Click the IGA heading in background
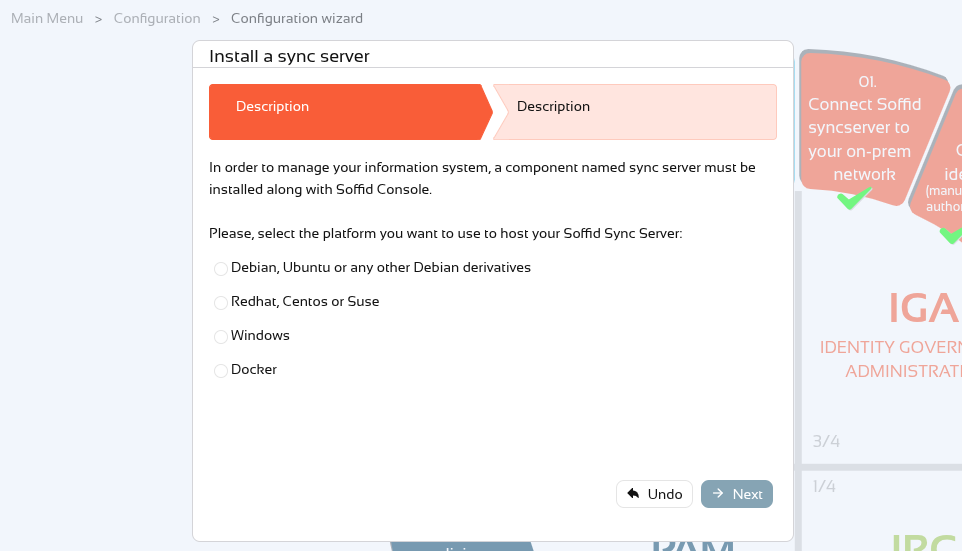The image size is (962, 551). pos(924,308)
